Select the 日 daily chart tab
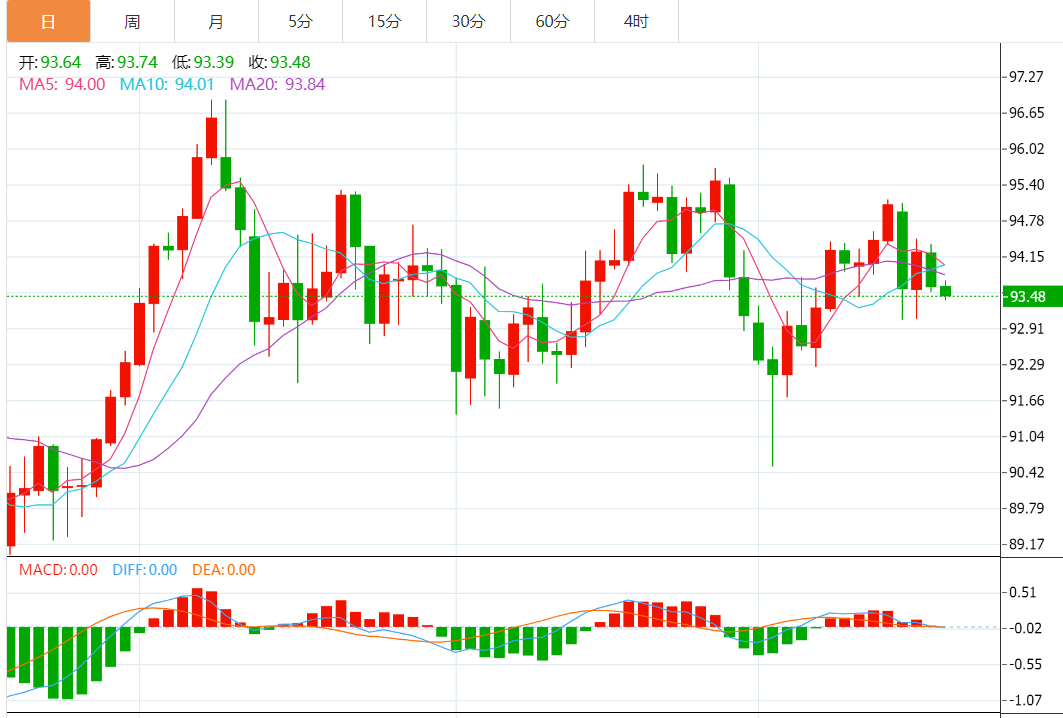 click(x=48, y=22)
